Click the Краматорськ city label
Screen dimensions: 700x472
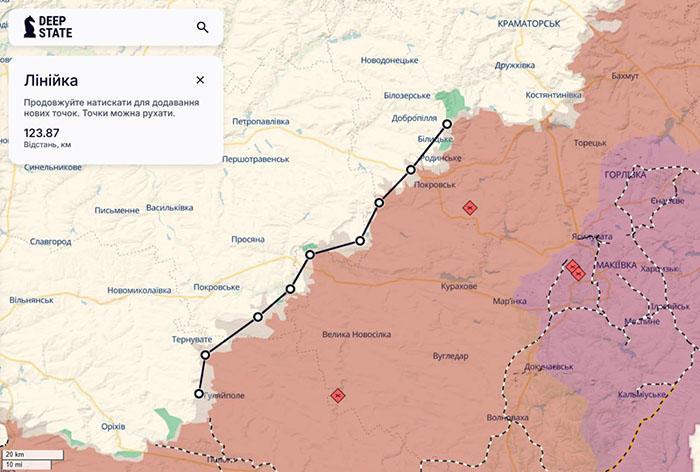pyautogui.click(x=528, y=22)
